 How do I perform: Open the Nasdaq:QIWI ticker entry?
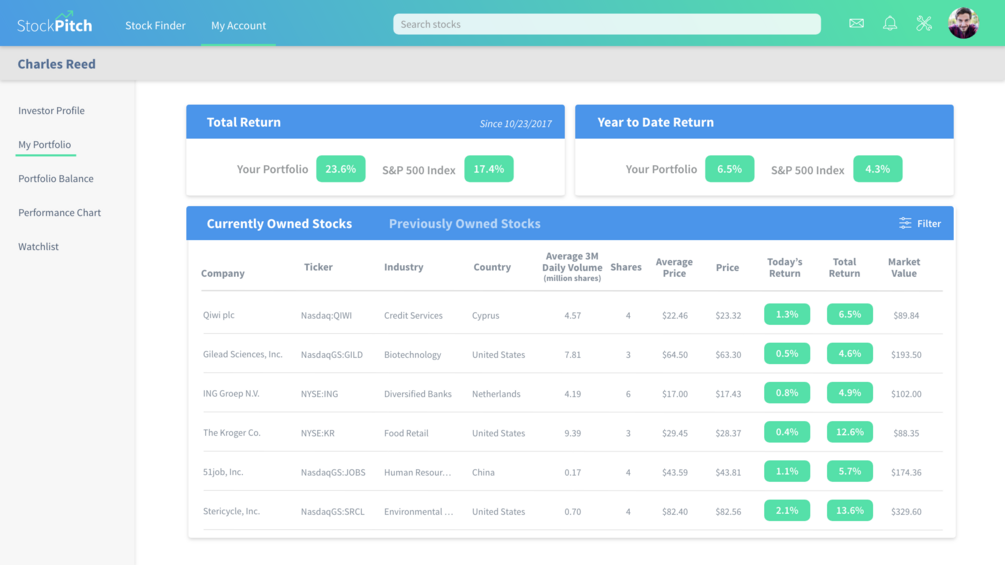[x=326, y=315]
